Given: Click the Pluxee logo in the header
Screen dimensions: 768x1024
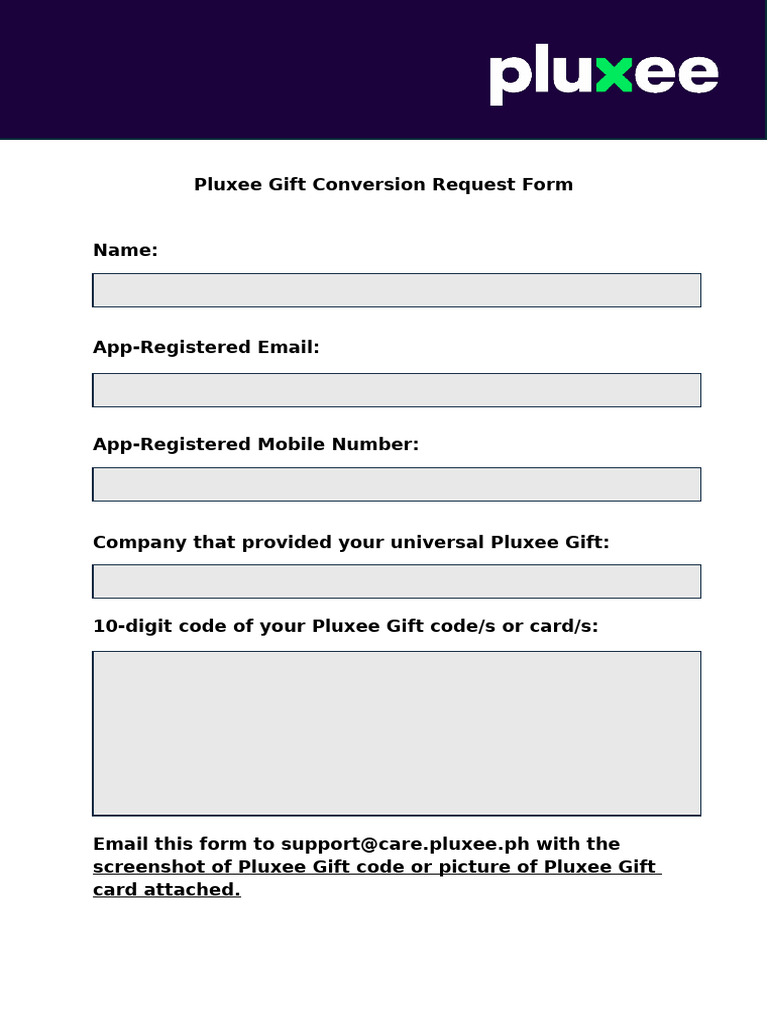Looking at the screenshot, I should (x=603, y=76).
